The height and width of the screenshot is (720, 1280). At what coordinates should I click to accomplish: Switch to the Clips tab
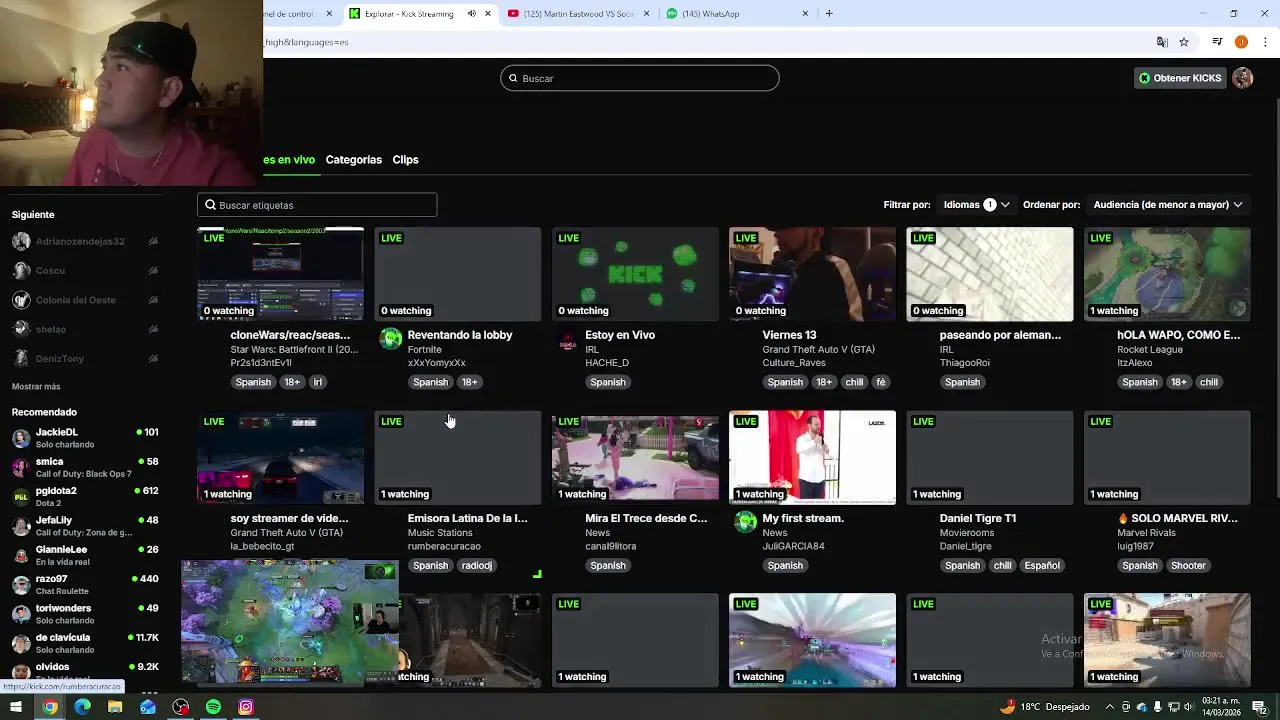[405, 160]
